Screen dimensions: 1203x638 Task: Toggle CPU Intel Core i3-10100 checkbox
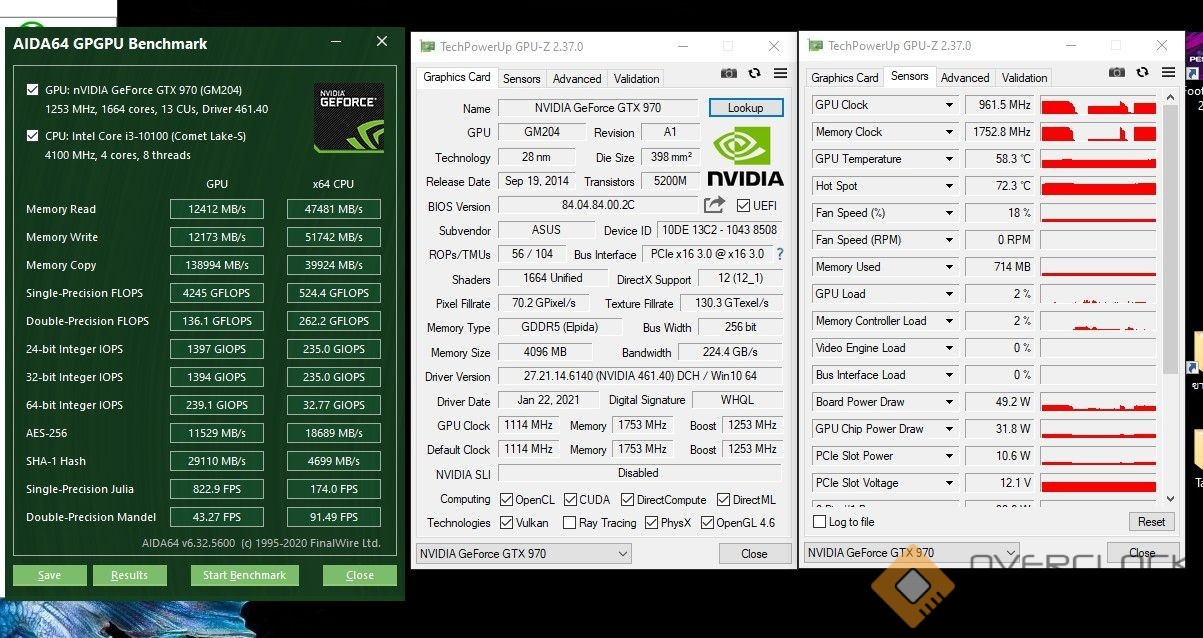[x=34, y=136]
